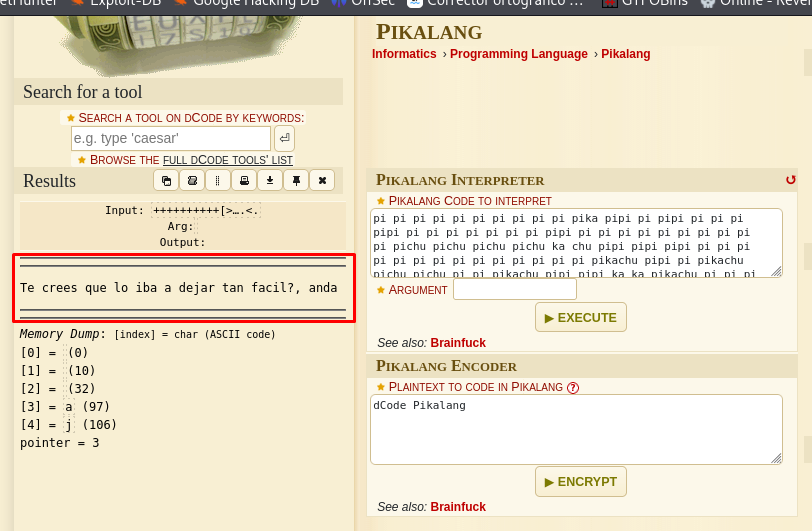Download results with the download arrow icon
The height and width of the screenshot is (531, 812).
(x=270, y=181)
